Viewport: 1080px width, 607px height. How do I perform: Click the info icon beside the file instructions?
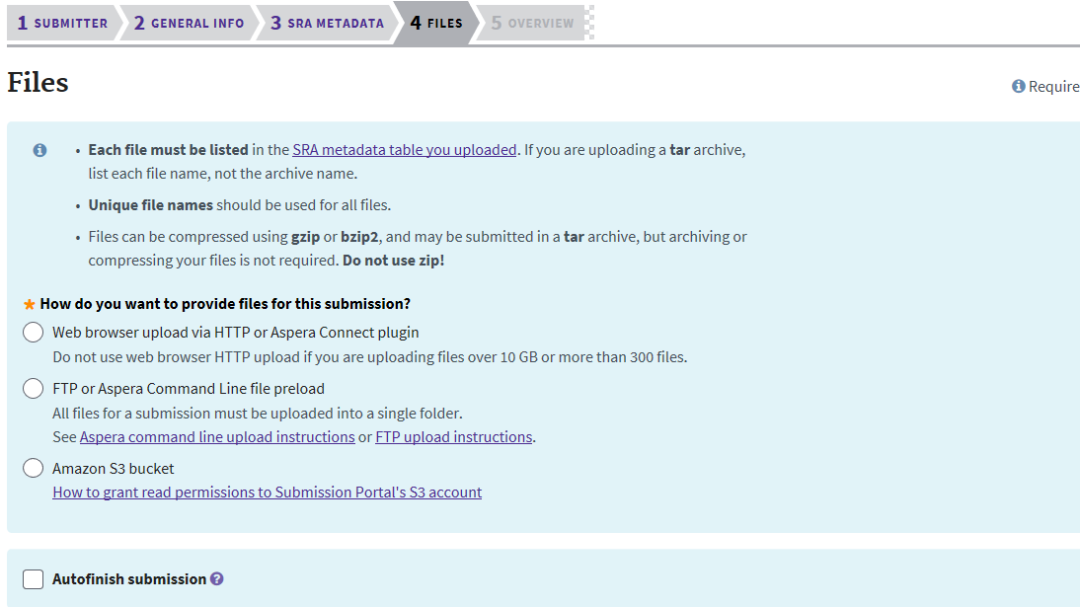[40, 151]
